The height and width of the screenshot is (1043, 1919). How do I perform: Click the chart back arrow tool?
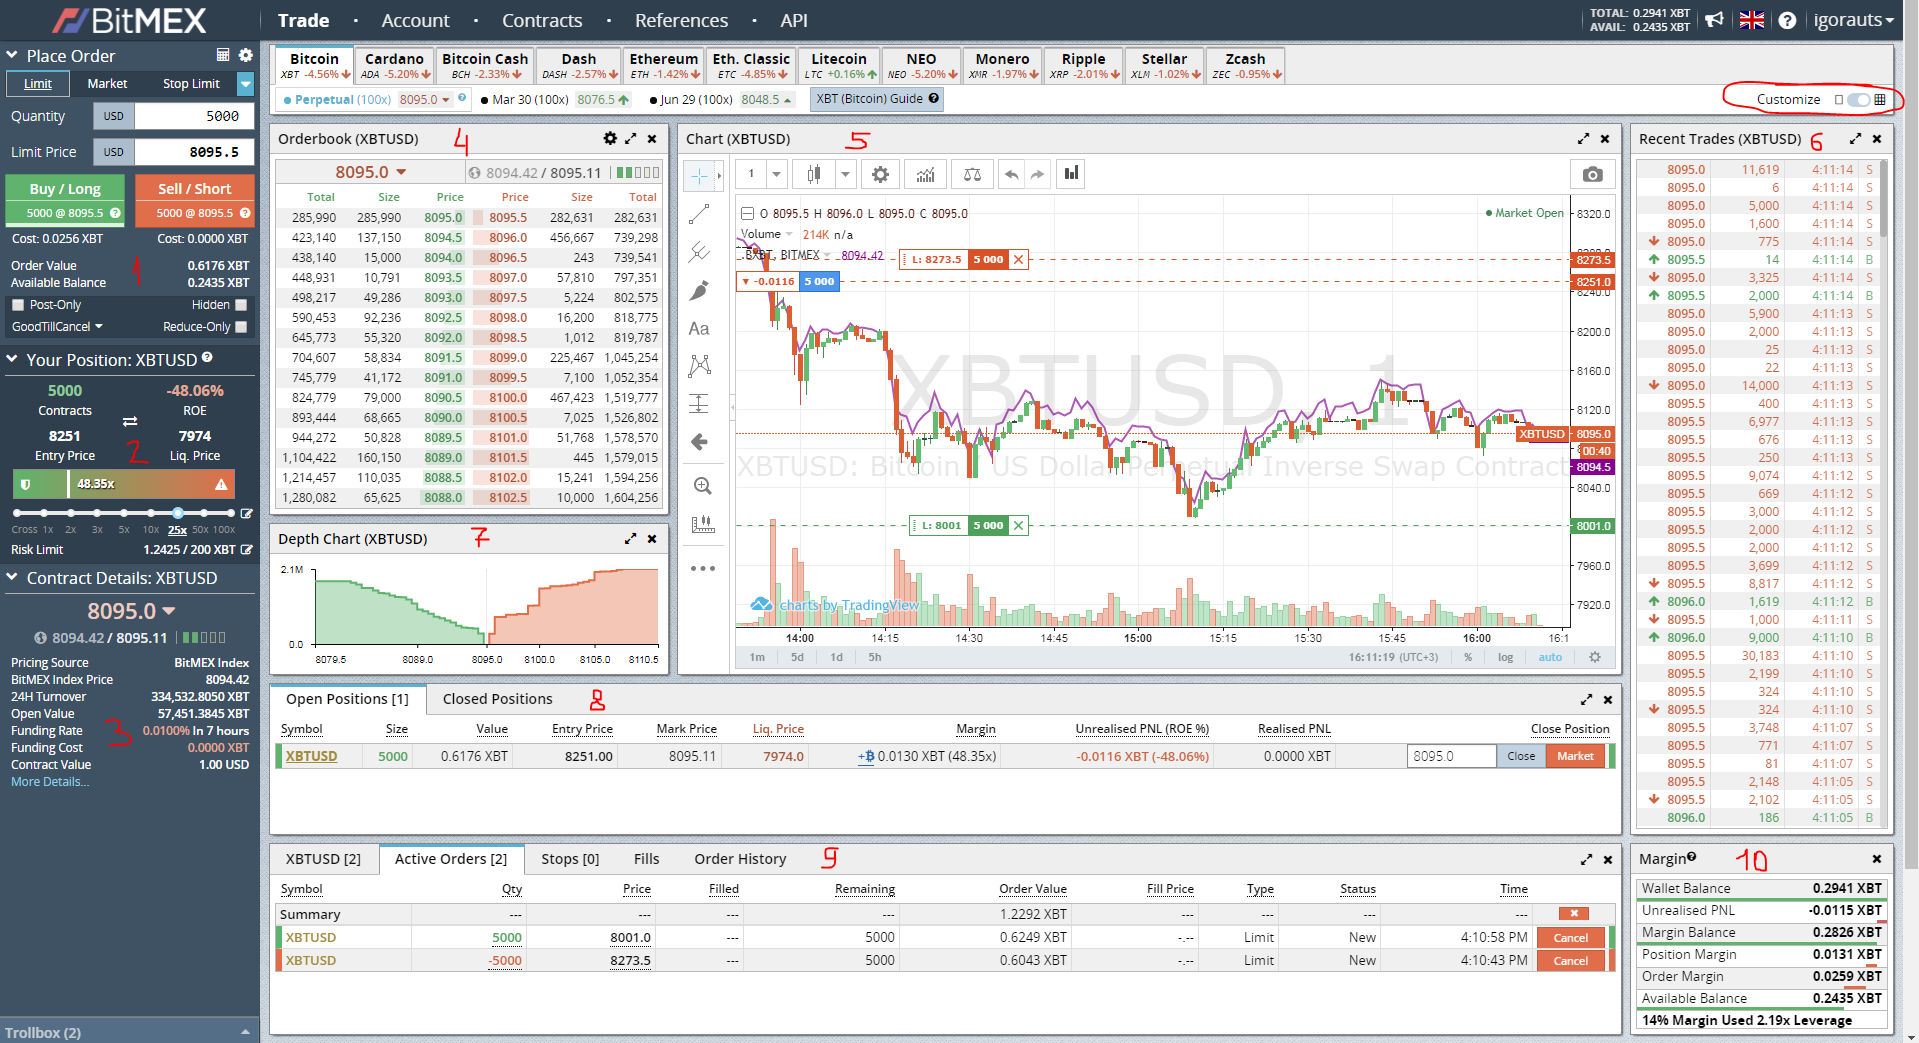coord(700,442)
